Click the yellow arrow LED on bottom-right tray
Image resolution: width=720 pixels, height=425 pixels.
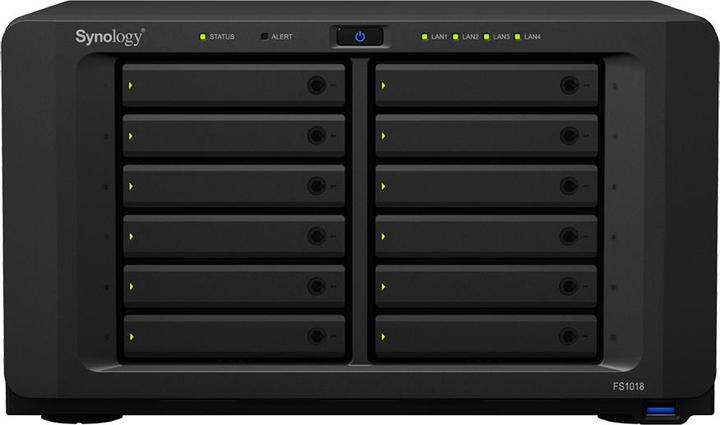pos(383,337)
